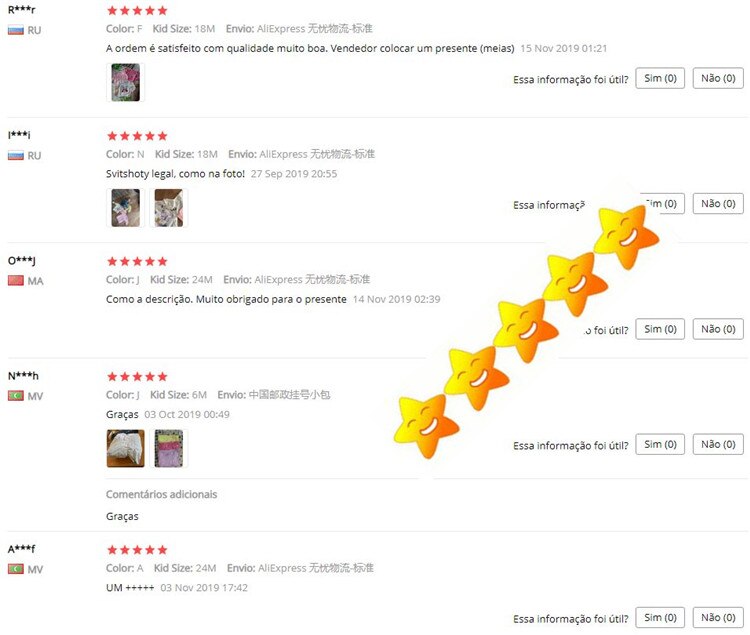Vote Não on I***i's review
Screen dimensions: 750x635
(718, 204)
